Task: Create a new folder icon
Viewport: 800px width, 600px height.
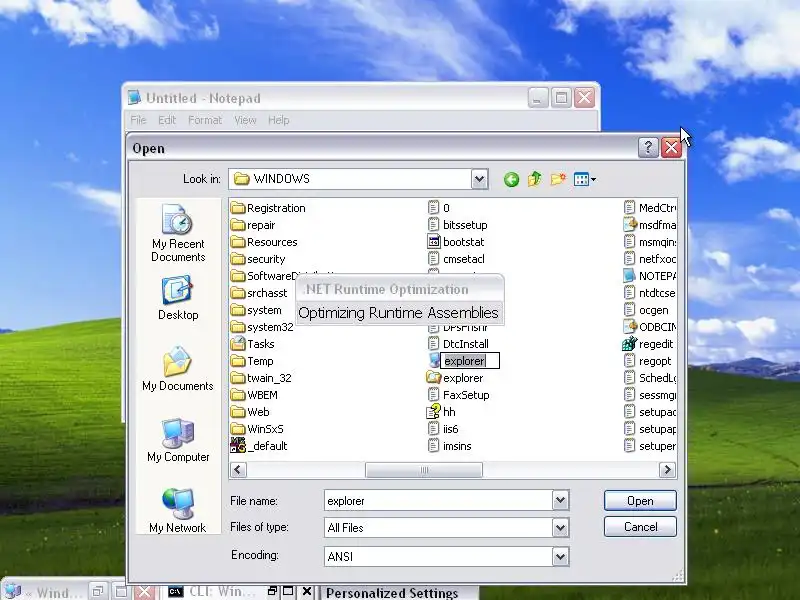Action: [x=558, y=179]
